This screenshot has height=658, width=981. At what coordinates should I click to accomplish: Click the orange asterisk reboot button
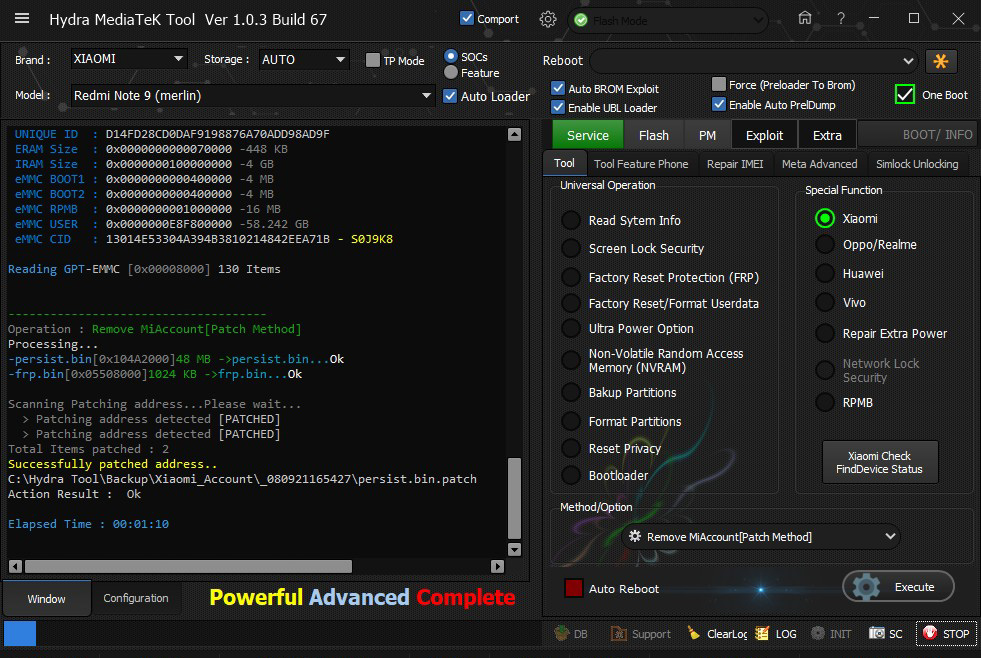[940, 61]
